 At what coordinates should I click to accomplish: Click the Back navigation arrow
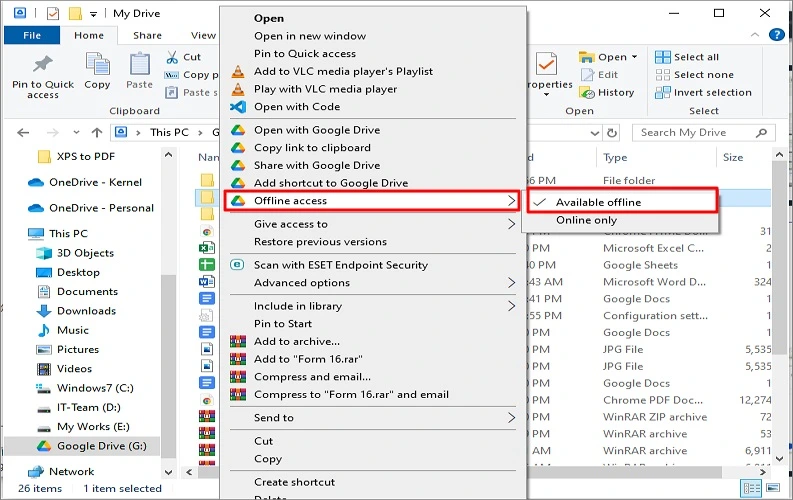(x=23, y=132)
